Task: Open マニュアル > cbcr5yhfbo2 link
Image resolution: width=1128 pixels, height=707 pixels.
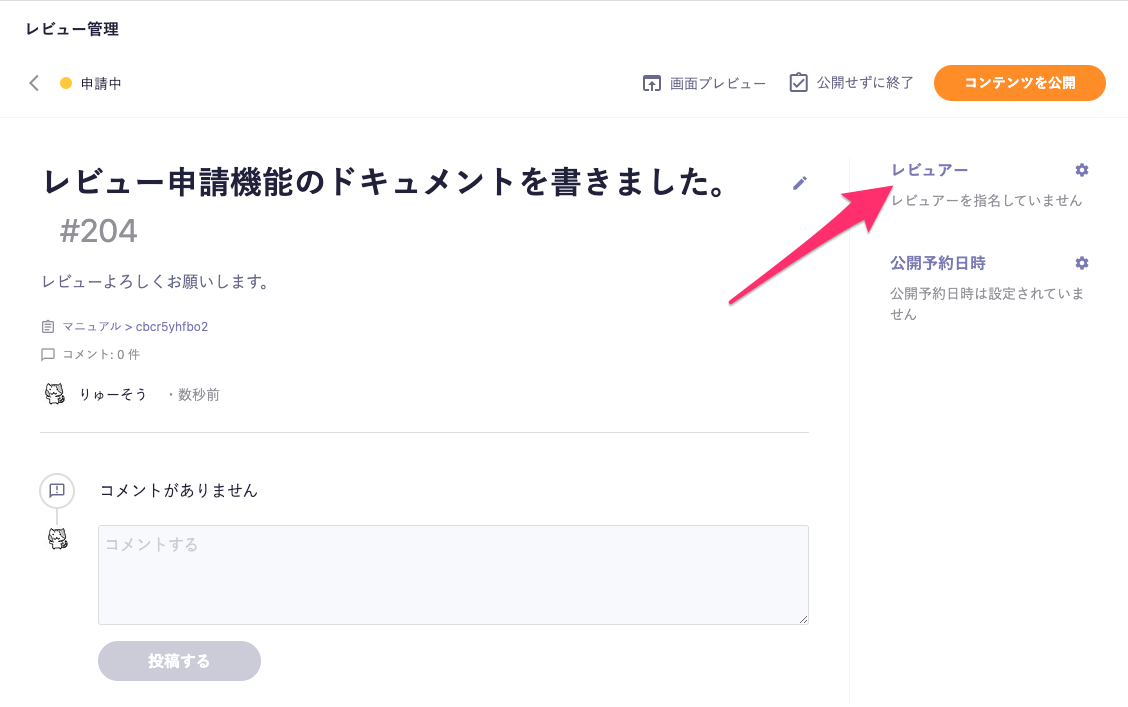Action: [x=135, y=327]
